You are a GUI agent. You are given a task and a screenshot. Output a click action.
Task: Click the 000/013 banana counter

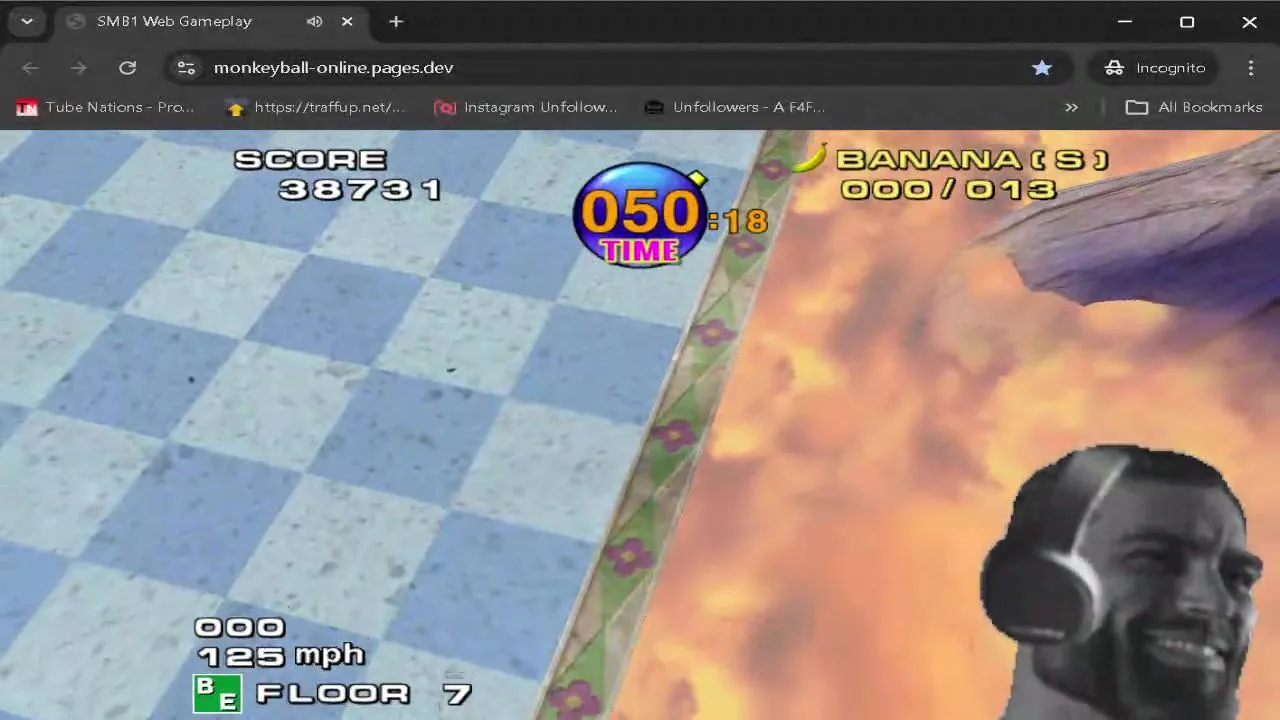pyautogui.click(x=948, y=189)
